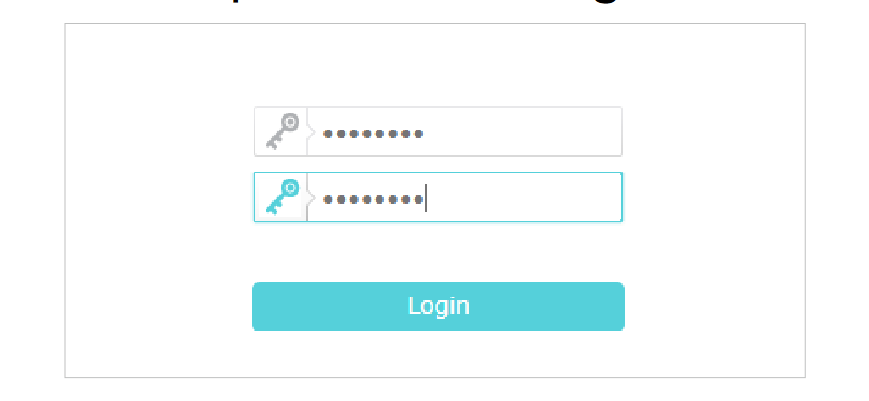869x401 pixels.
Task: Click the masked dots in the upper field
Action: [373, 133]
